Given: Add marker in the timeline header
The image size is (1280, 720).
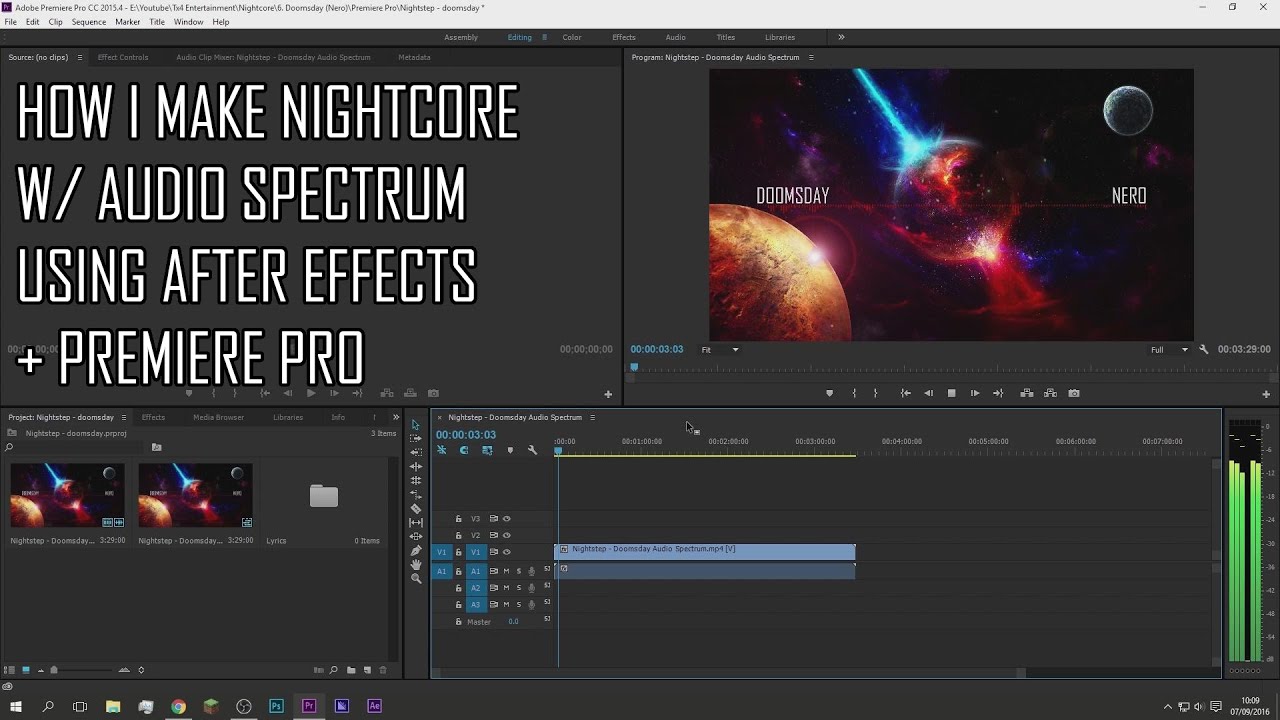Looking at the screenshot, I should pyautogui.click(x=510, y=450).
